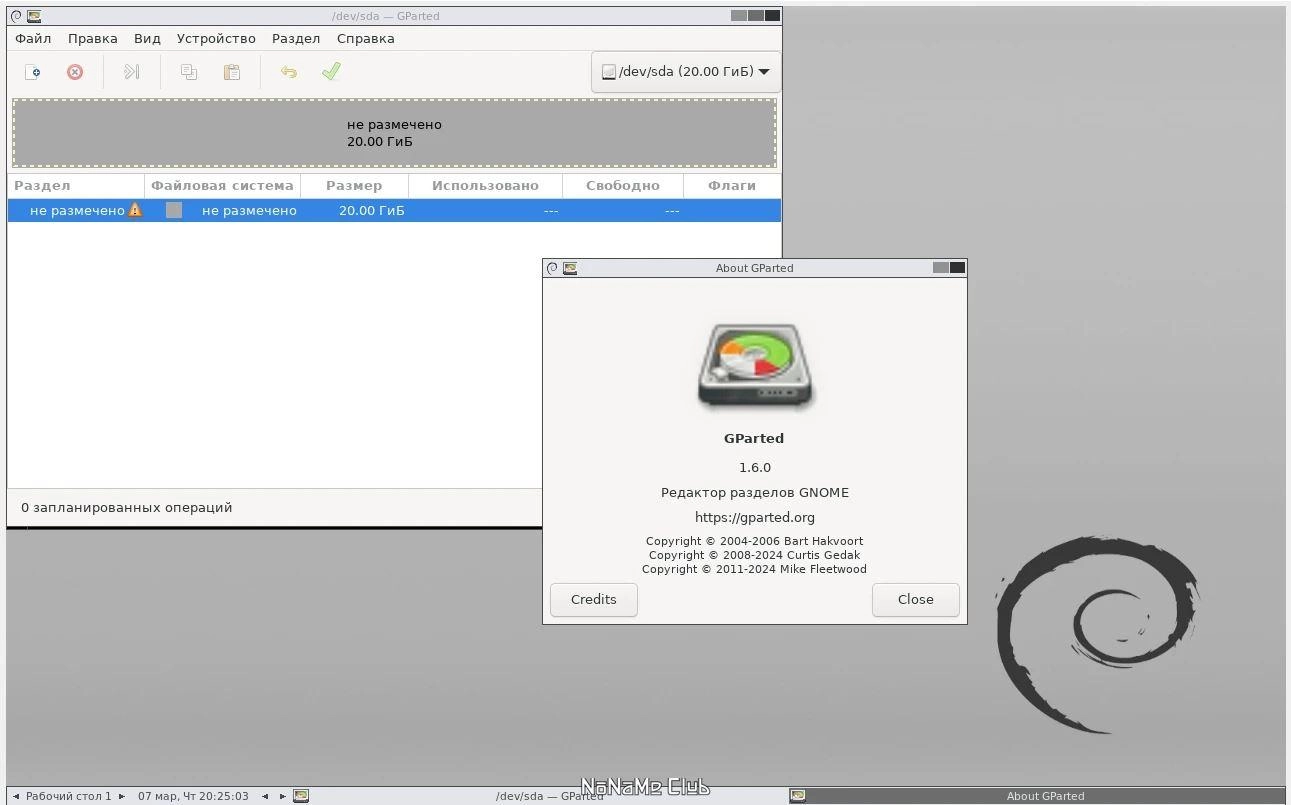Click the Debian swirl icon in GParted titlebar
Screen dimensions: 1291x805
[16, 16]
